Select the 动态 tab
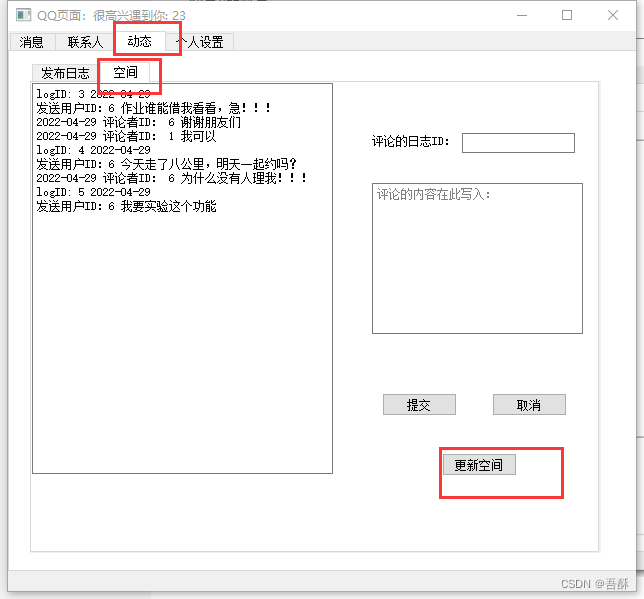Screen dimensions: 644x599 (x=139, y=41)
